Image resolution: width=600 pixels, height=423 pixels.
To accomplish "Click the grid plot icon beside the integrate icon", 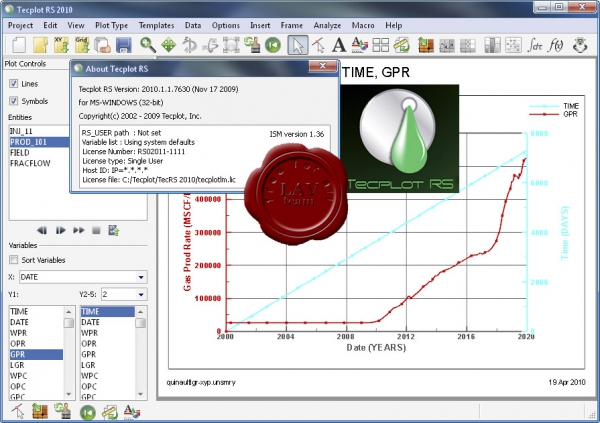I will pyautogui.click(x=513, y=45).
